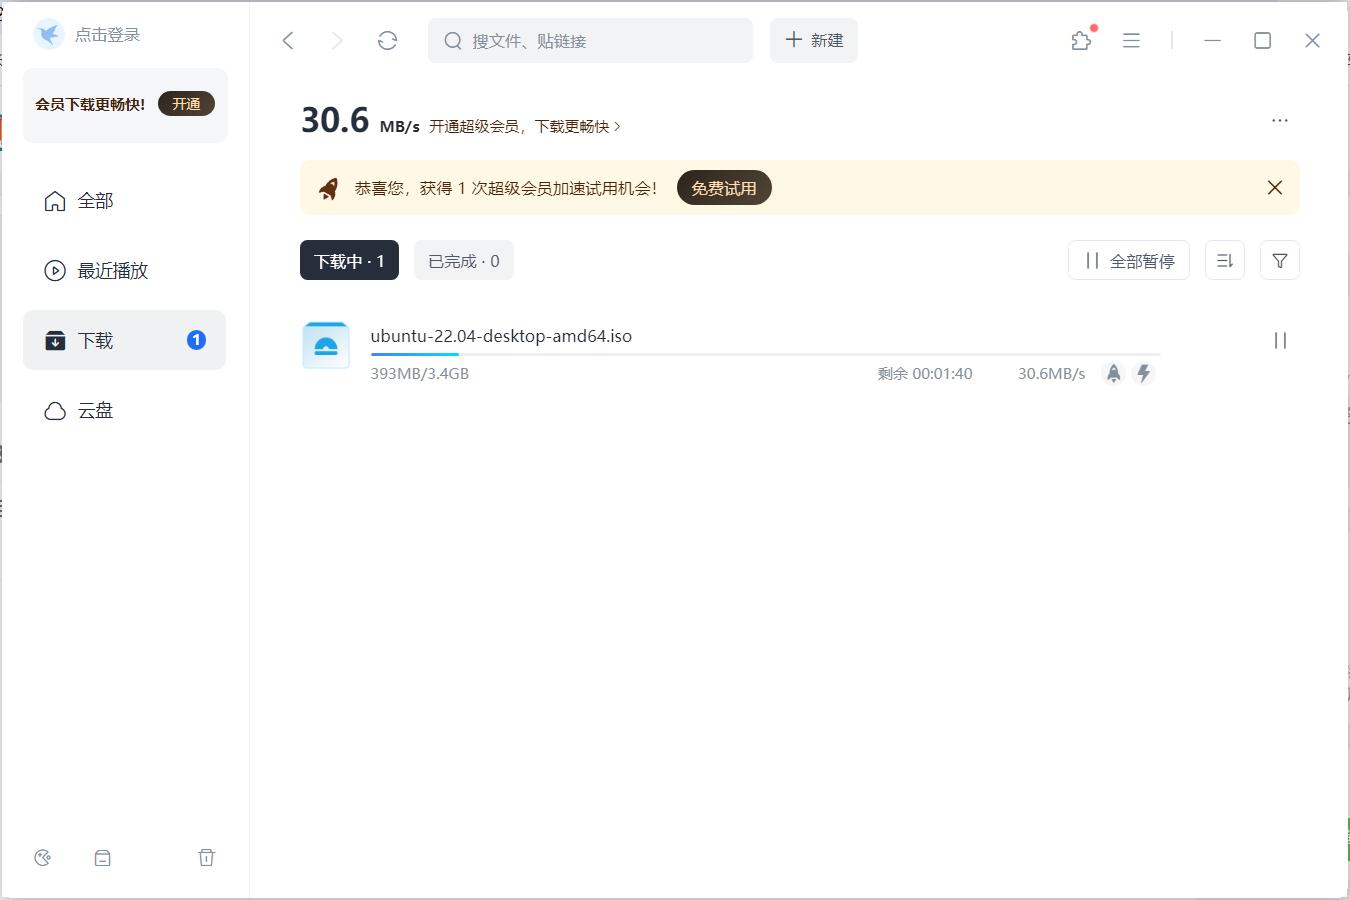Open the 全部 section in sidebar
Image resolution: width=1350 pixels, height=900 pixels.
click(124, 201)
